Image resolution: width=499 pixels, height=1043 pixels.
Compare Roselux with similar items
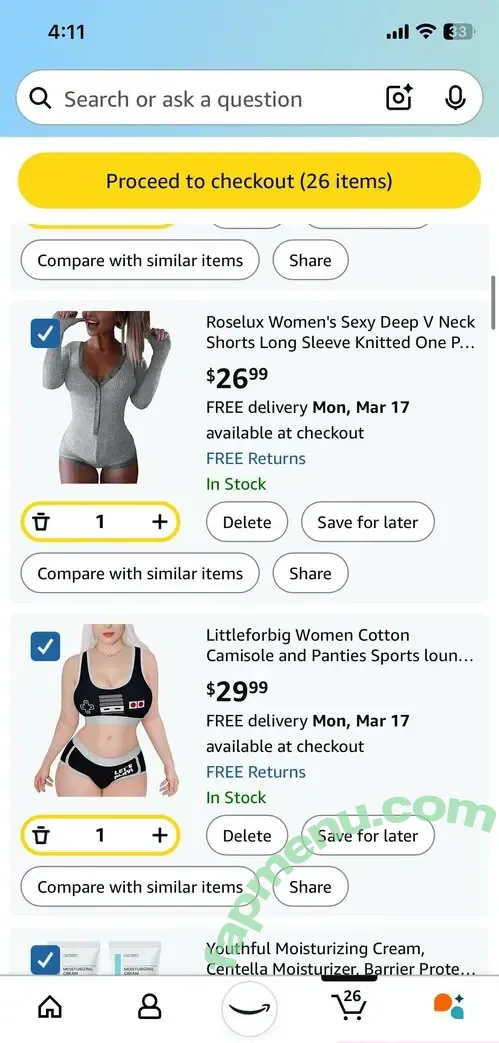tap(140, 573)
